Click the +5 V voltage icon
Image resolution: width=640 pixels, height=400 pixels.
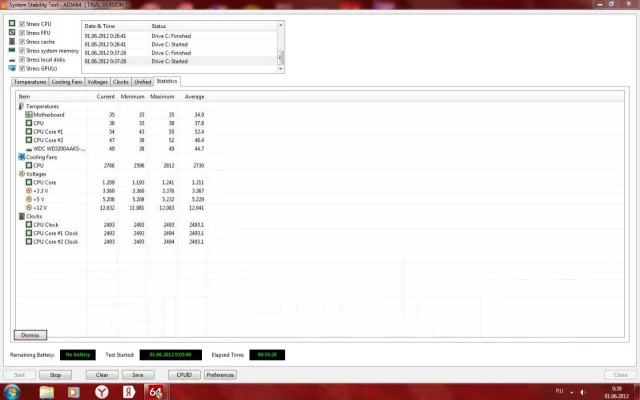click(x=29, y=199)
